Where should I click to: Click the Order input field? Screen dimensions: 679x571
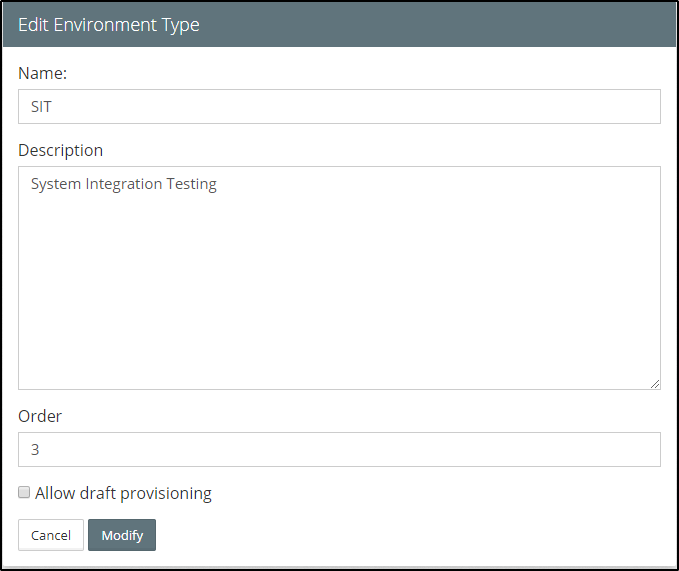tap(339, 450)
